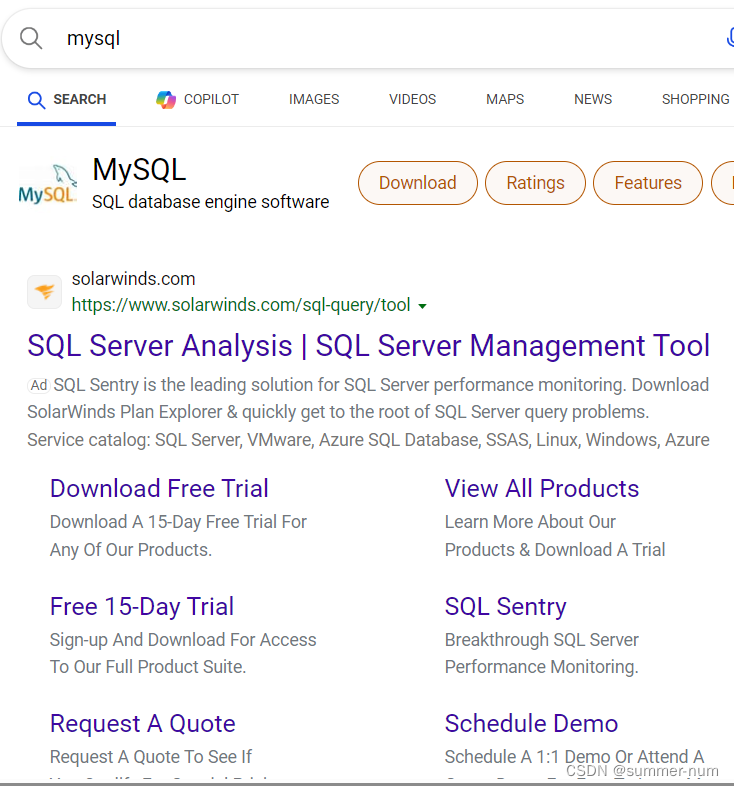Click the 'Breakthrough SQL Server' description text
Viewport: 734px width, 786px height.
[x=542, y=640]
